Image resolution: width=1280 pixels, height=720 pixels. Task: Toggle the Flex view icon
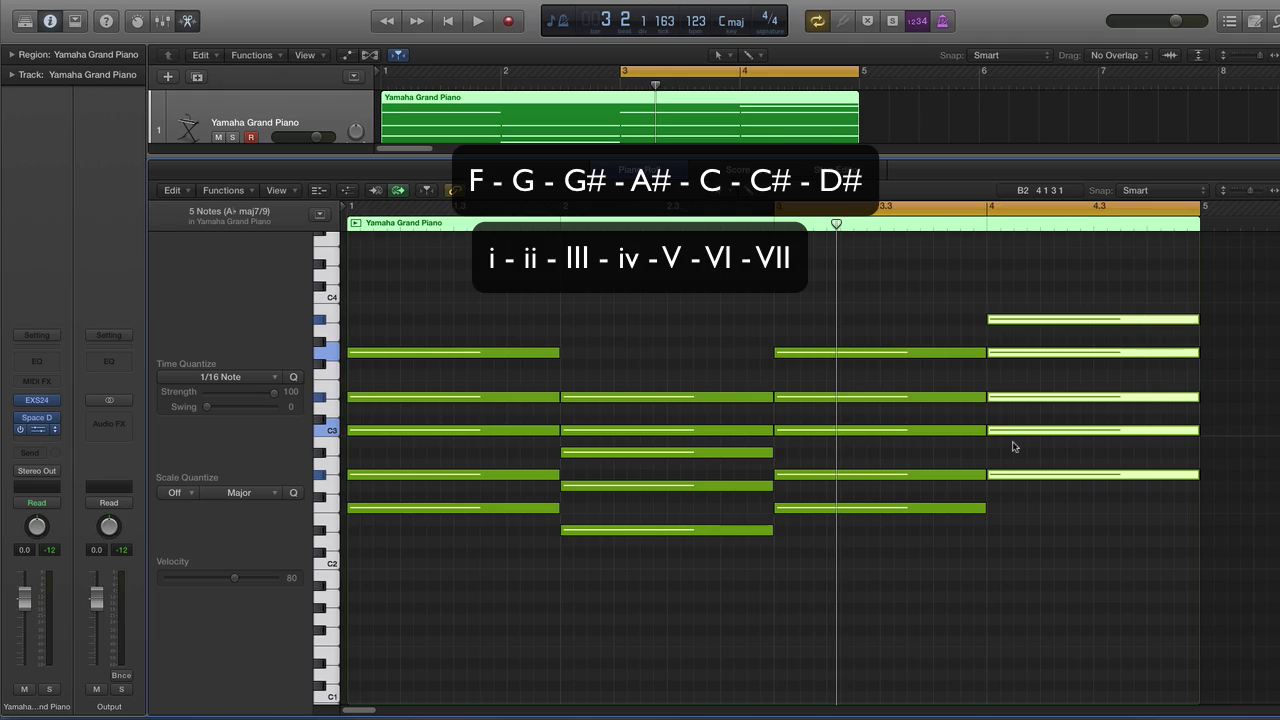pyautogui.click(x=370, y=55)
